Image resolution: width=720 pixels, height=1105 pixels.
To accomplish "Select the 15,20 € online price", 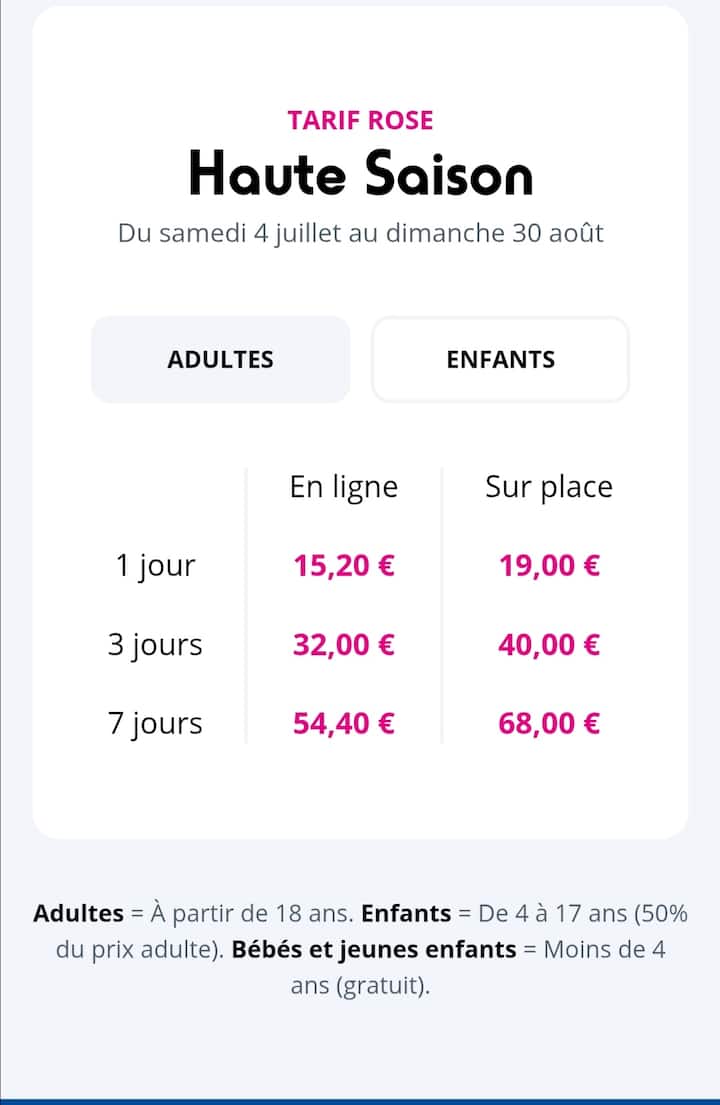I will pyautogui.click(x=344, y=565).
